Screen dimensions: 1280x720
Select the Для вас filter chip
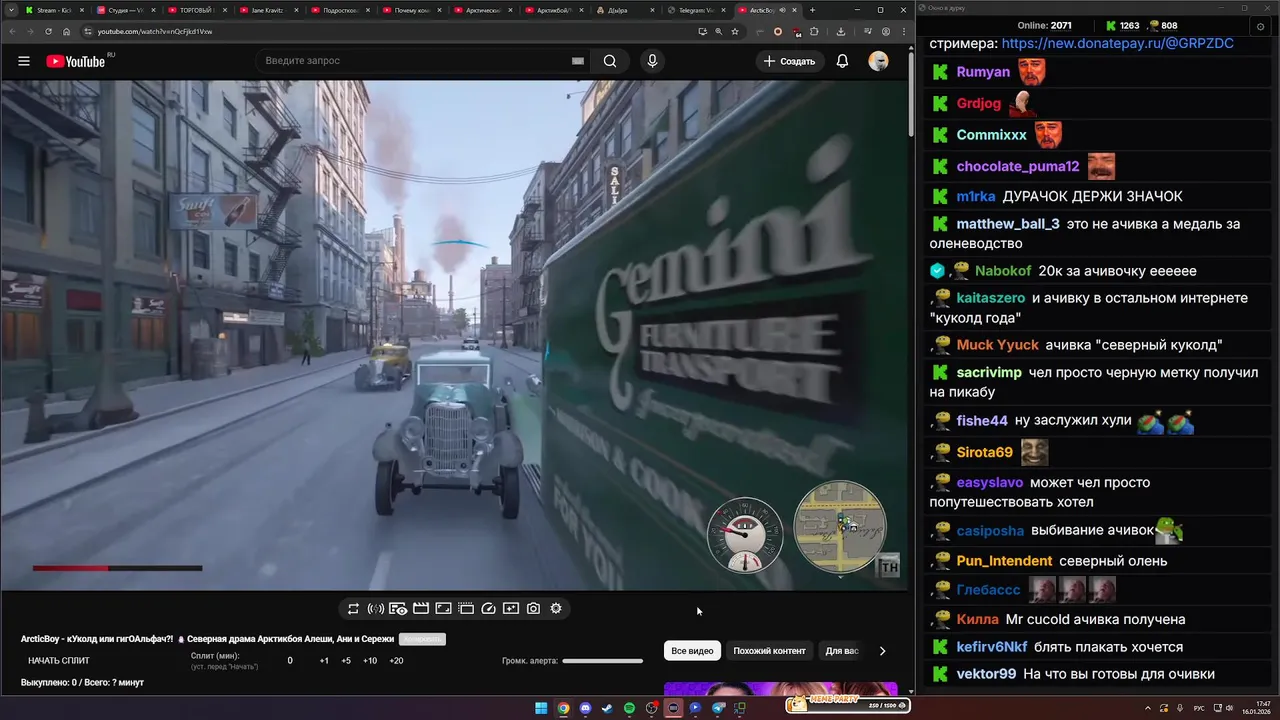pos(842,651)
